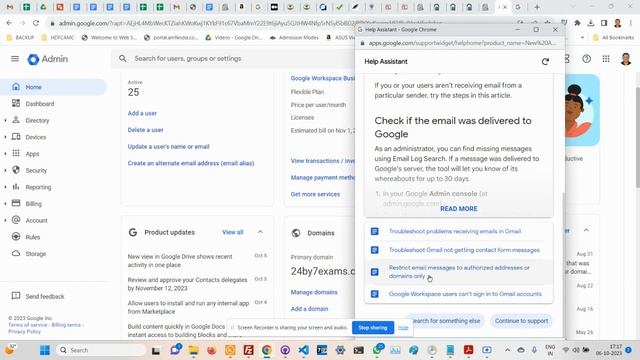Open the All Bookmarks folder
This screenshot has height=360, width=640.
click(613, 38)
